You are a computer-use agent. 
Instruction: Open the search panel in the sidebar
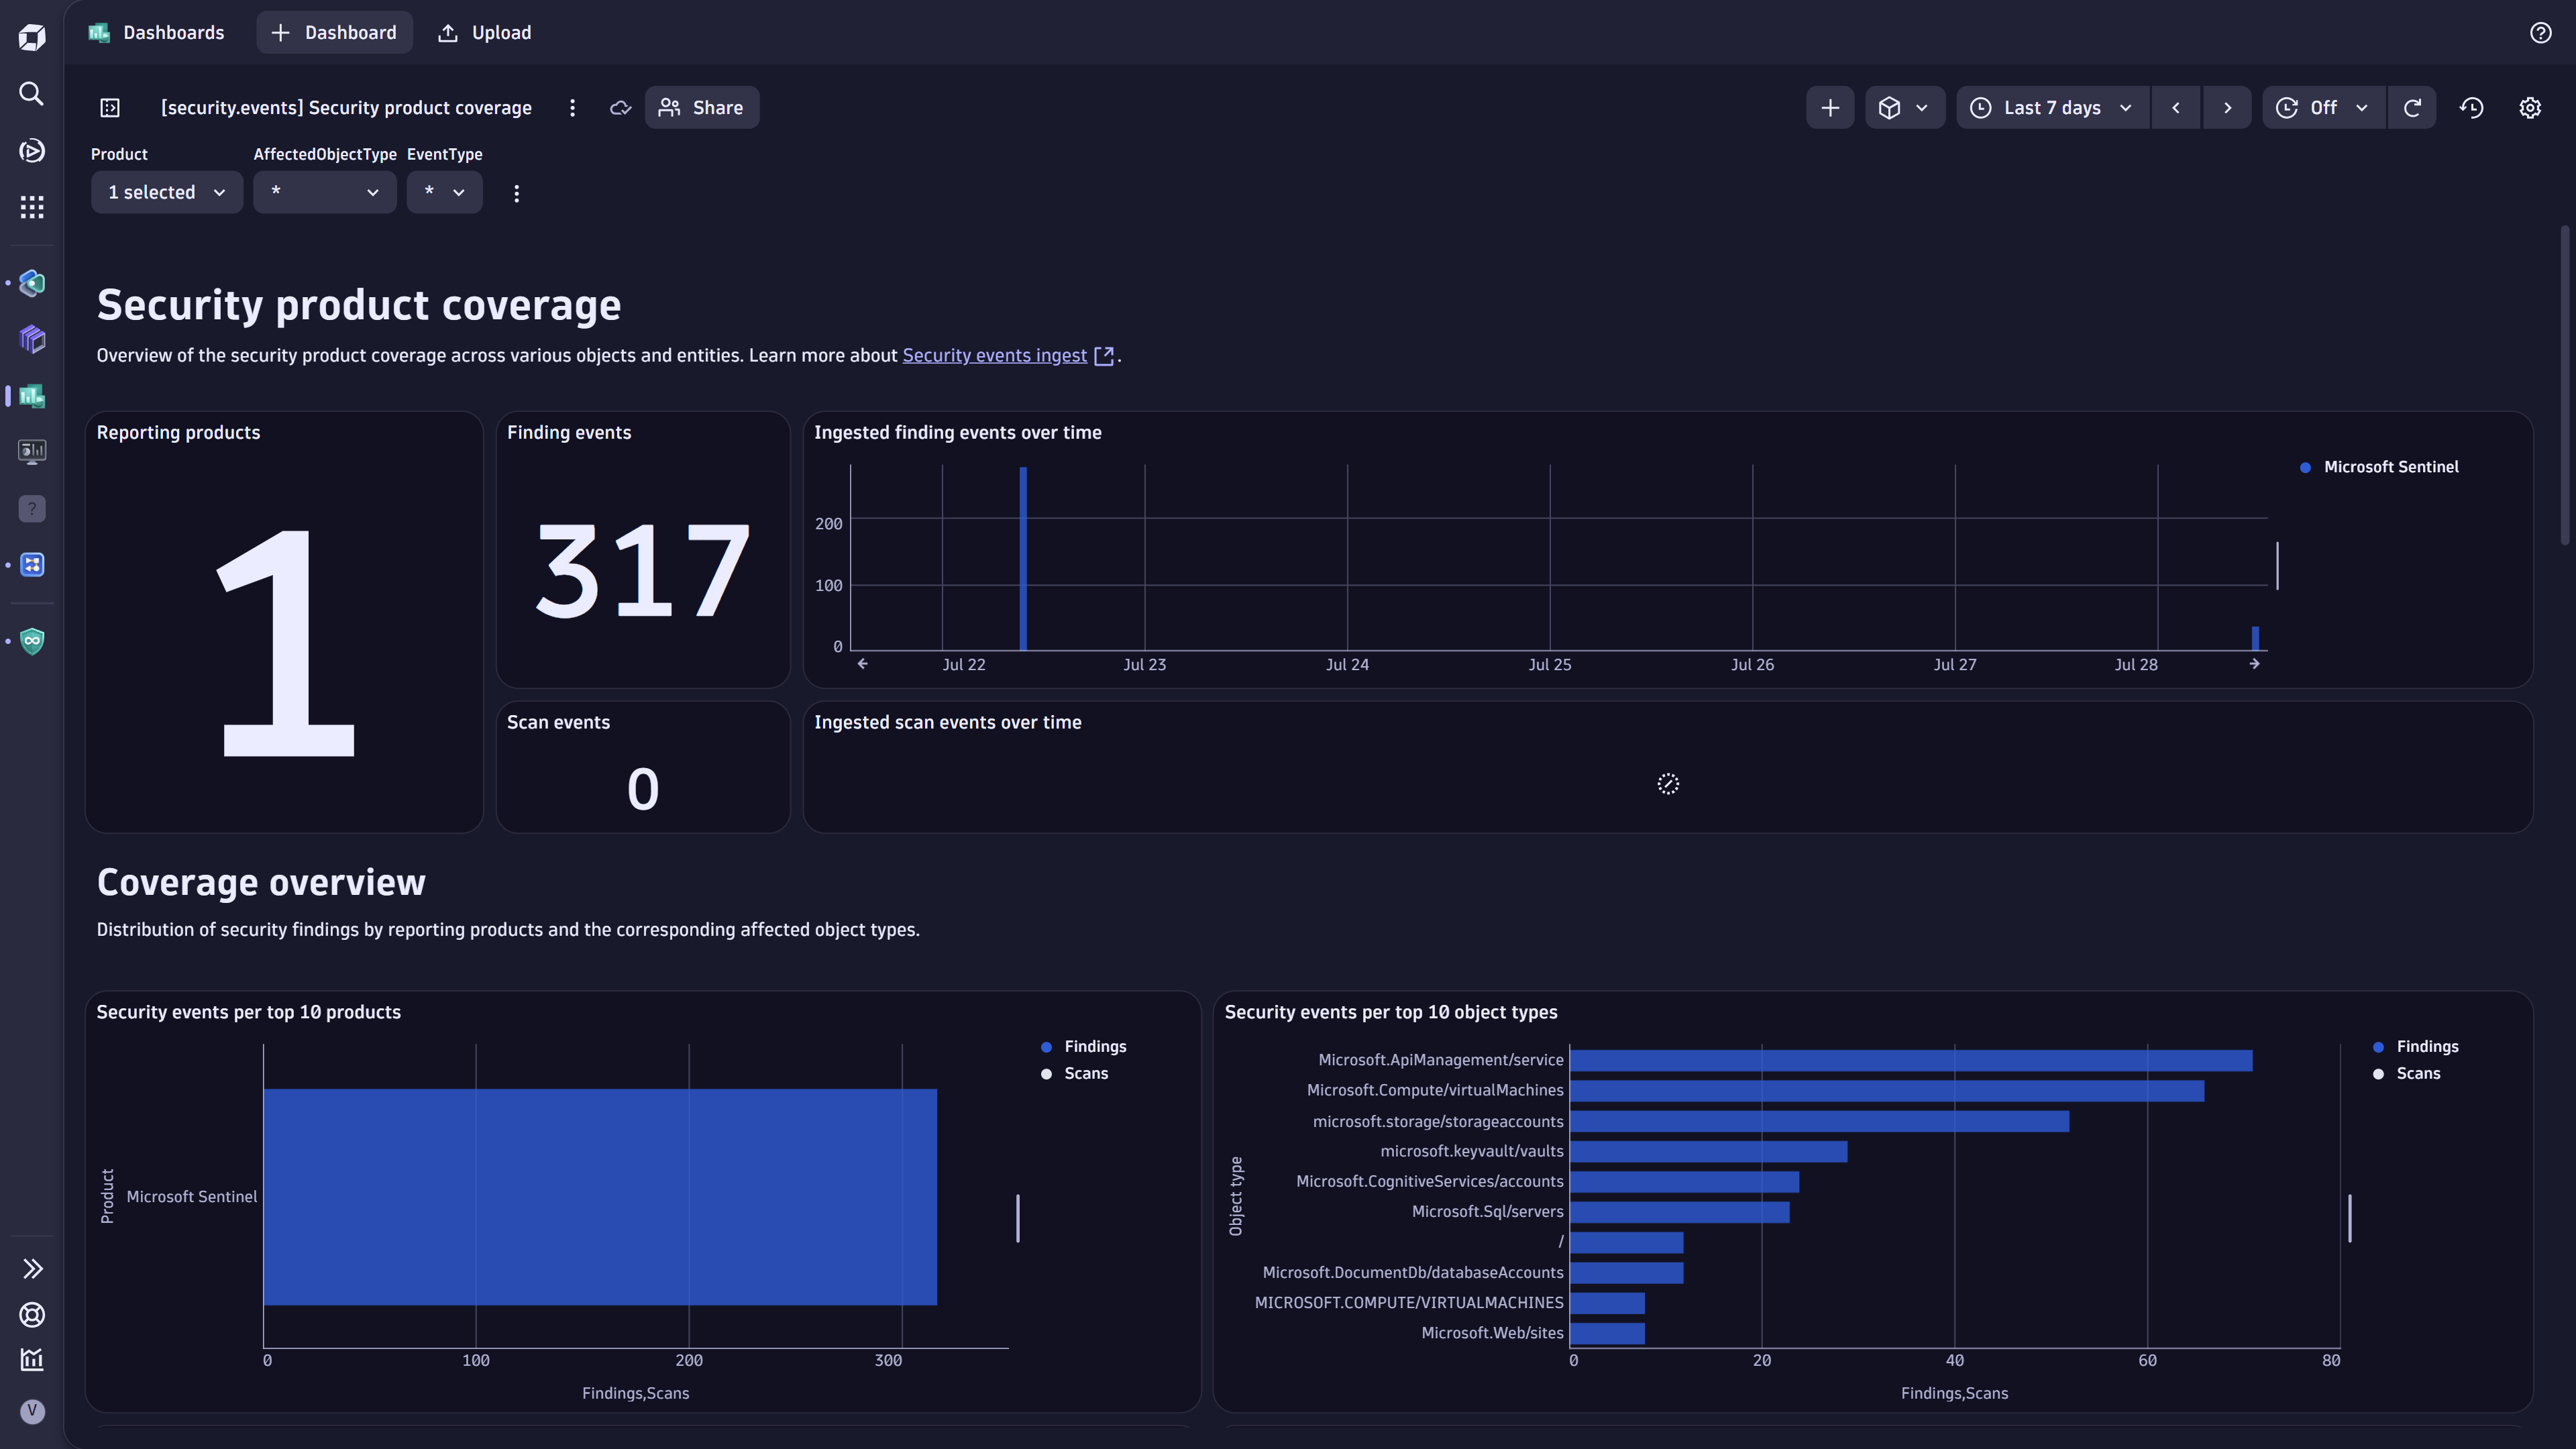pyautogui.click(x=31, y=93)
